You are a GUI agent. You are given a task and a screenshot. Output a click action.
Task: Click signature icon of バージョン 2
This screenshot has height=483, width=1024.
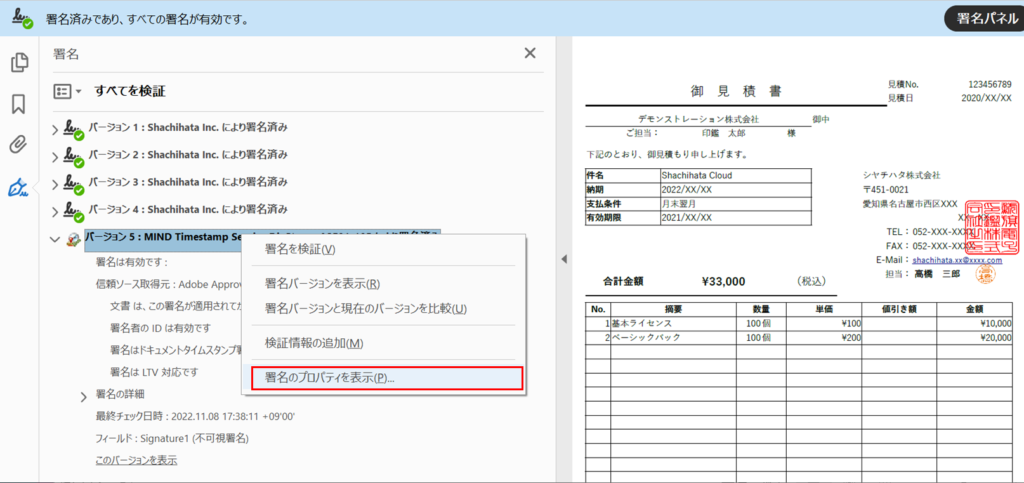coord(73,158)
